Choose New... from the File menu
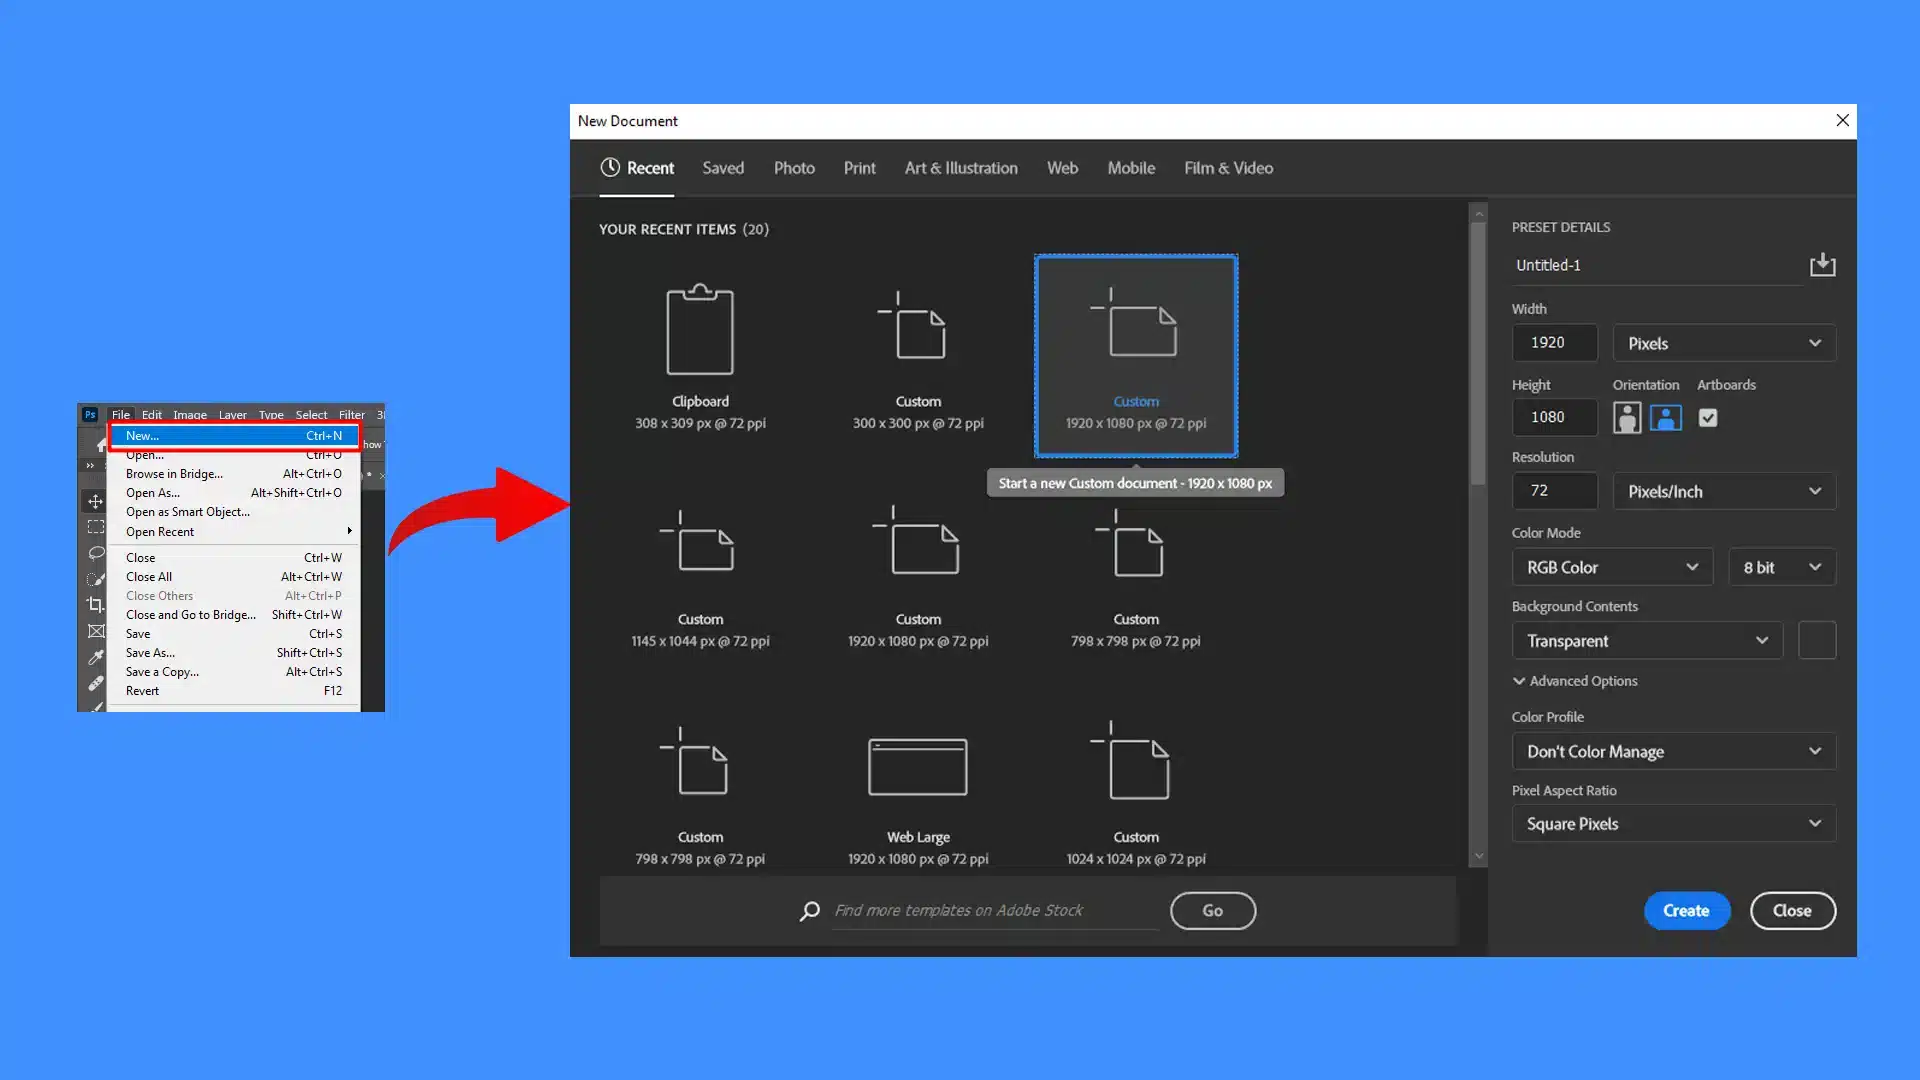Viewport: 1920px width, 1080px height. coord(234,436)
